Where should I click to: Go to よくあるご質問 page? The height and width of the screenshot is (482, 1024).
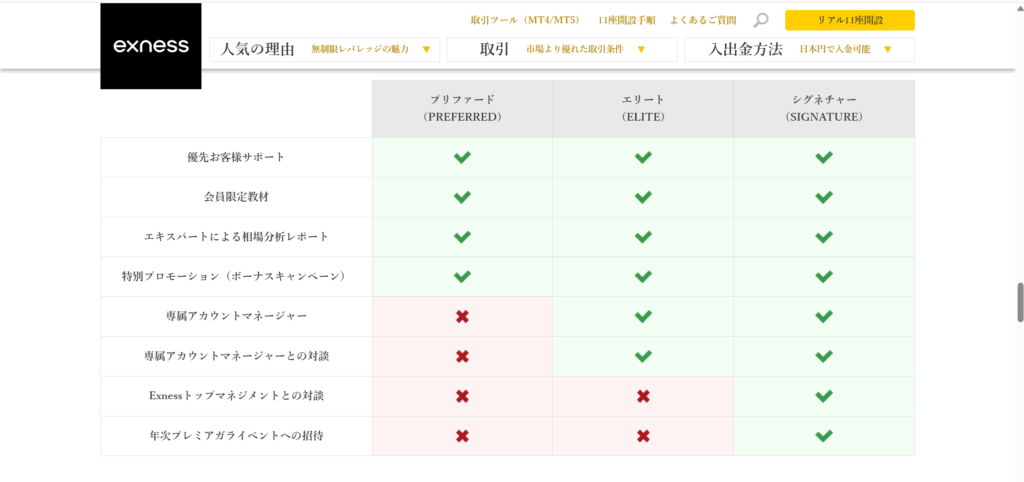703,20
